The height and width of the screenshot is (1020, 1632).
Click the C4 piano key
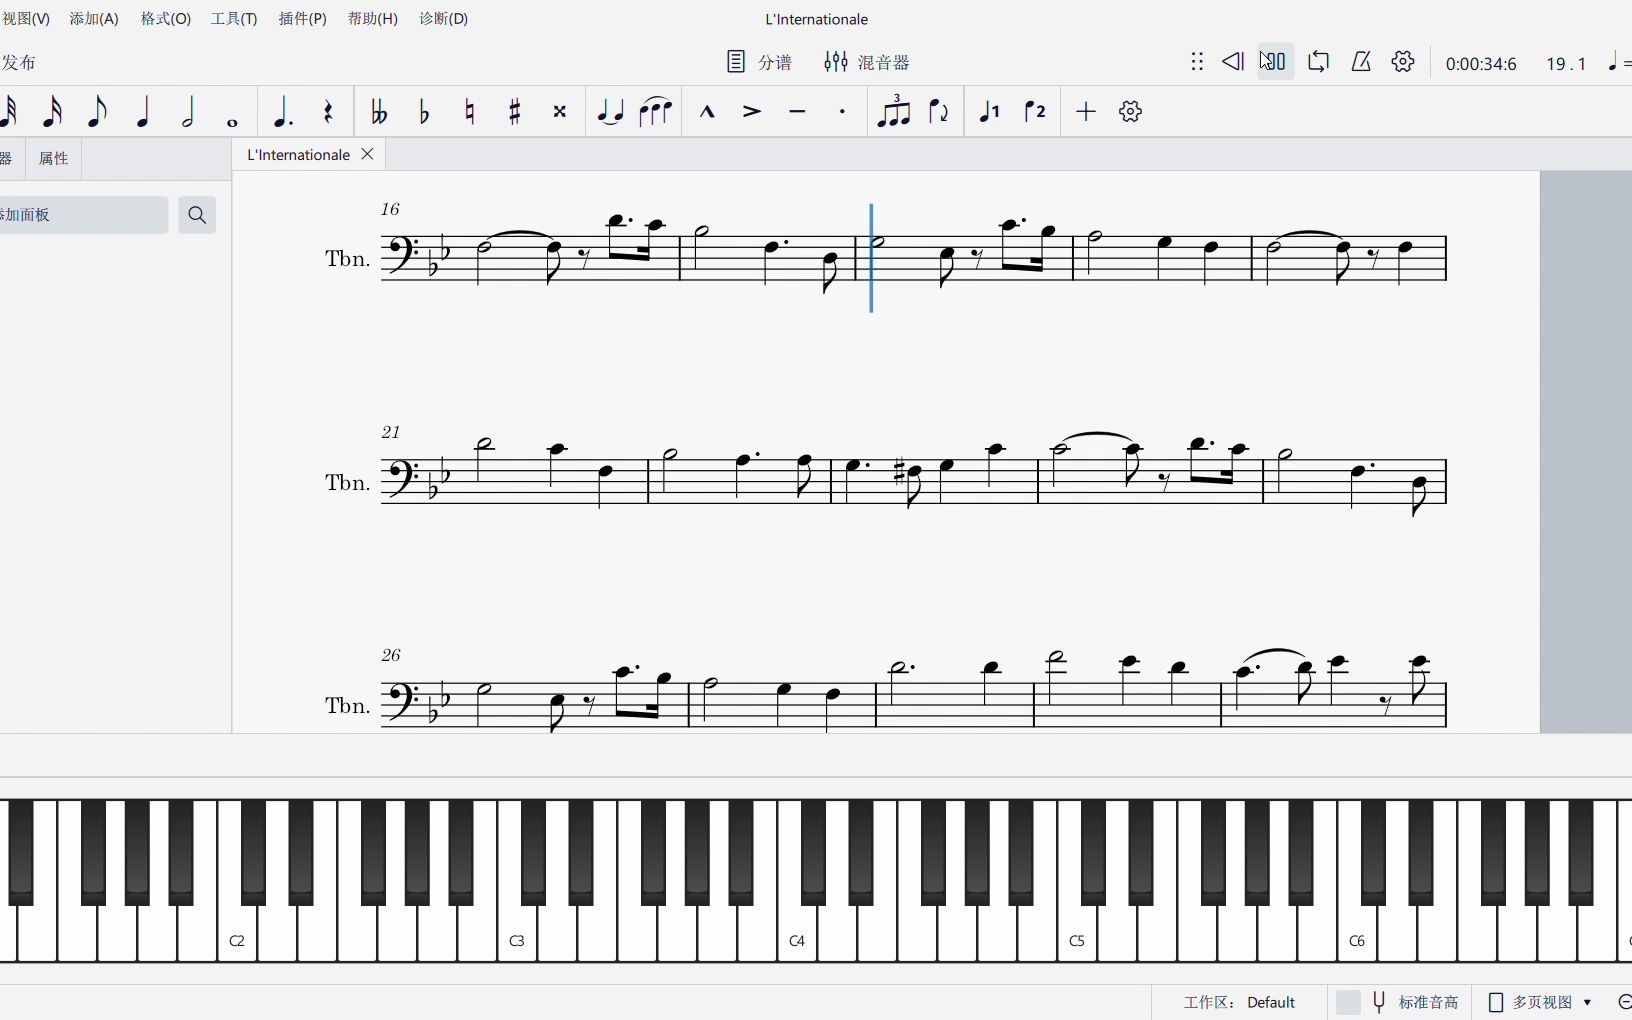pyautogui.click(x=797, y=935)
